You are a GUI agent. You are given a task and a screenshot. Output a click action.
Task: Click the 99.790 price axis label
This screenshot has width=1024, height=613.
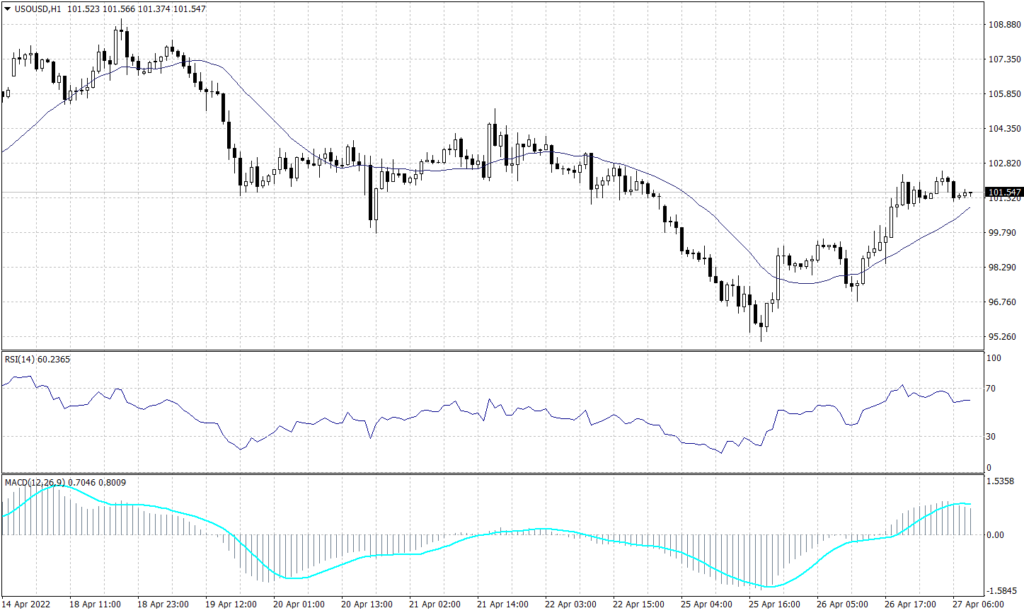(1001, 233)
